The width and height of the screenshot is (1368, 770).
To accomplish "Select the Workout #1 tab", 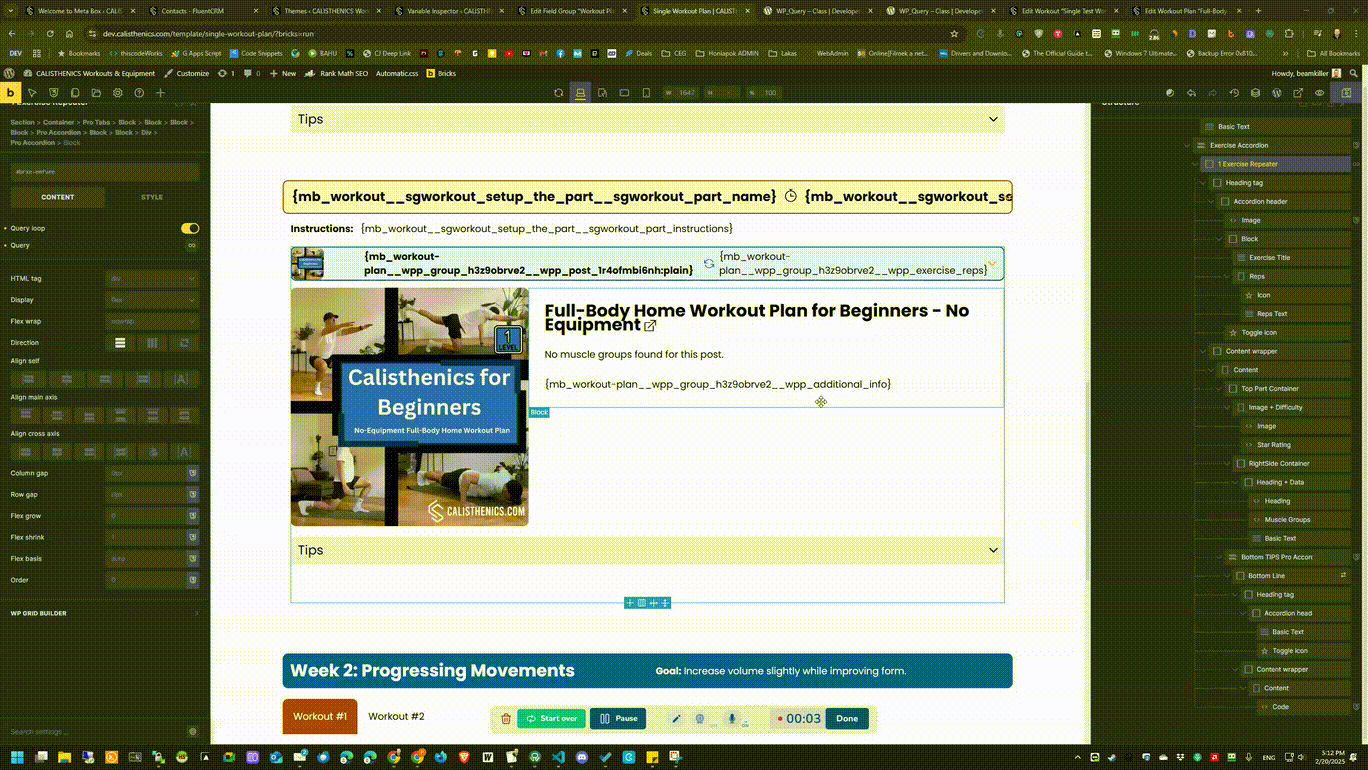I will (x=320, y=716).
